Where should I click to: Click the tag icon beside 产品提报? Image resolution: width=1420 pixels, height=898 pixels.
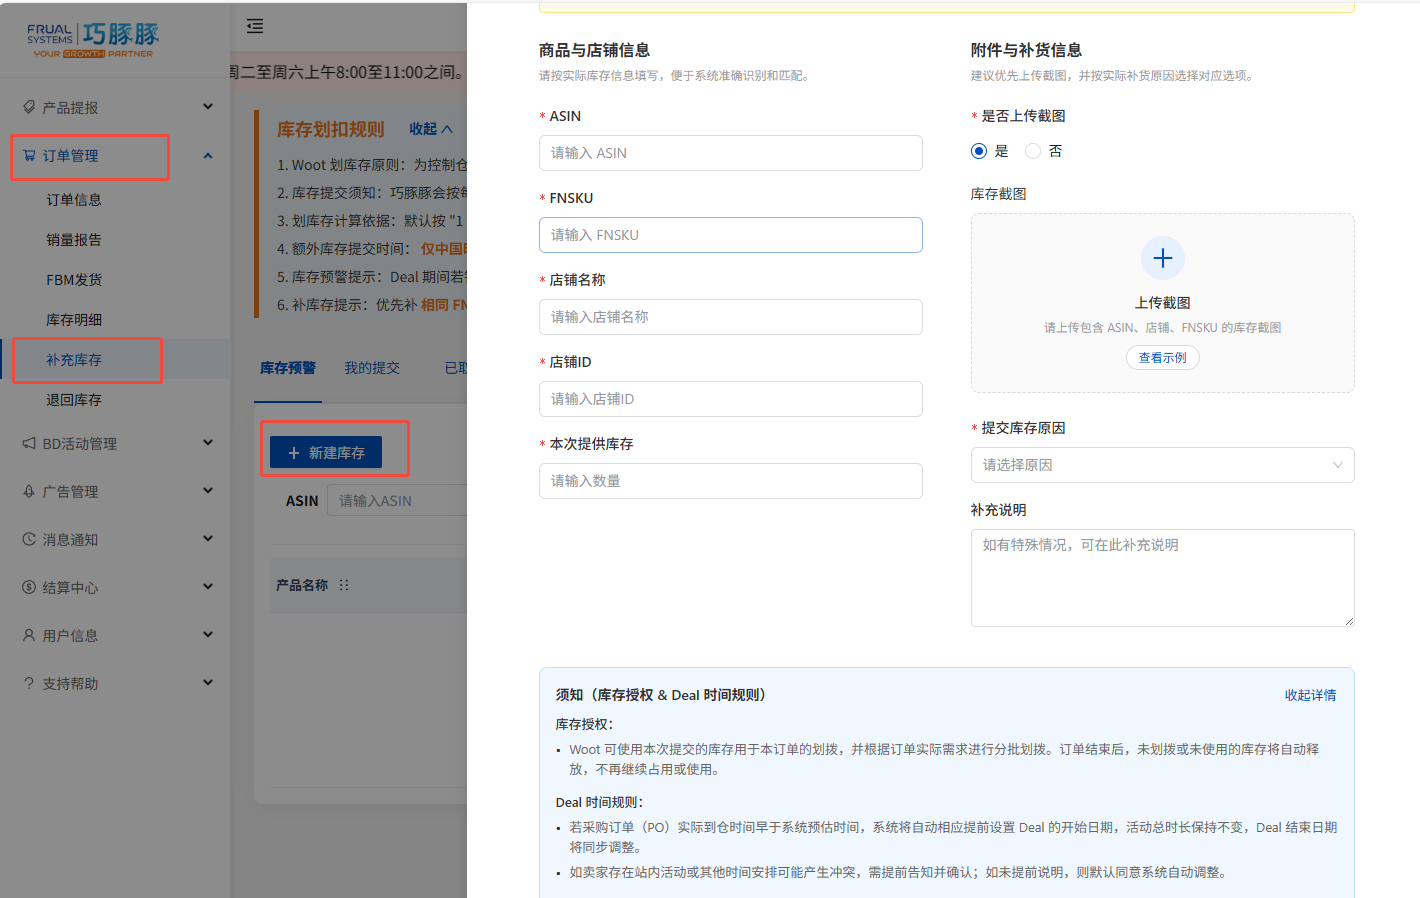(29, 108)
